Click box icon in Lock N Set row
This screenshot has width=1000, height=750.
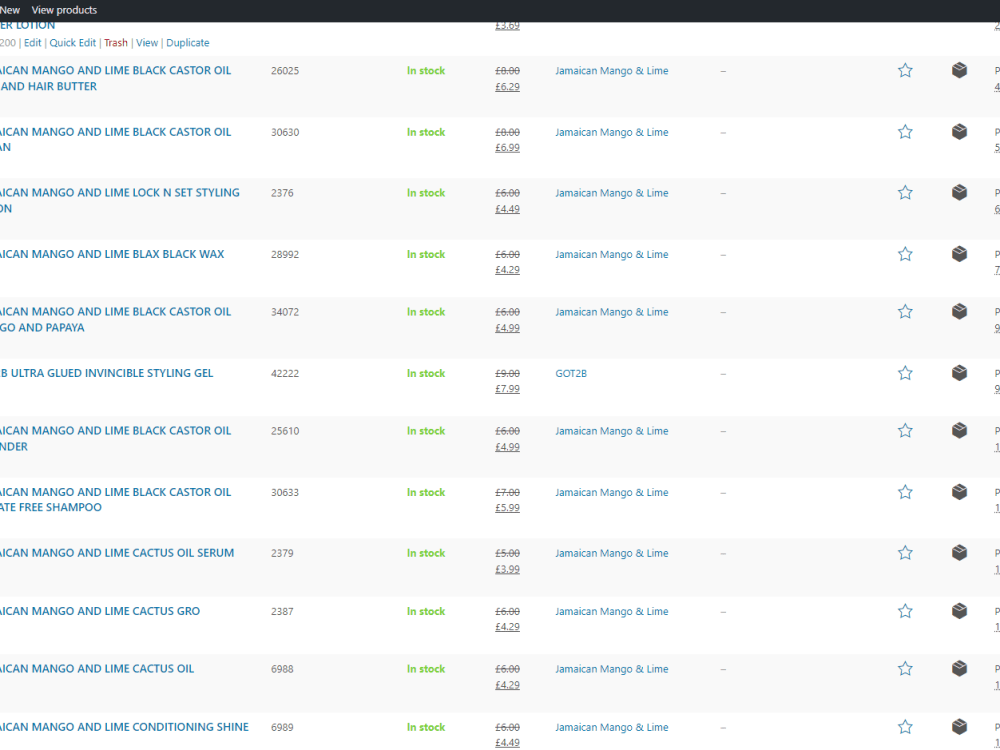pos(959,192)
